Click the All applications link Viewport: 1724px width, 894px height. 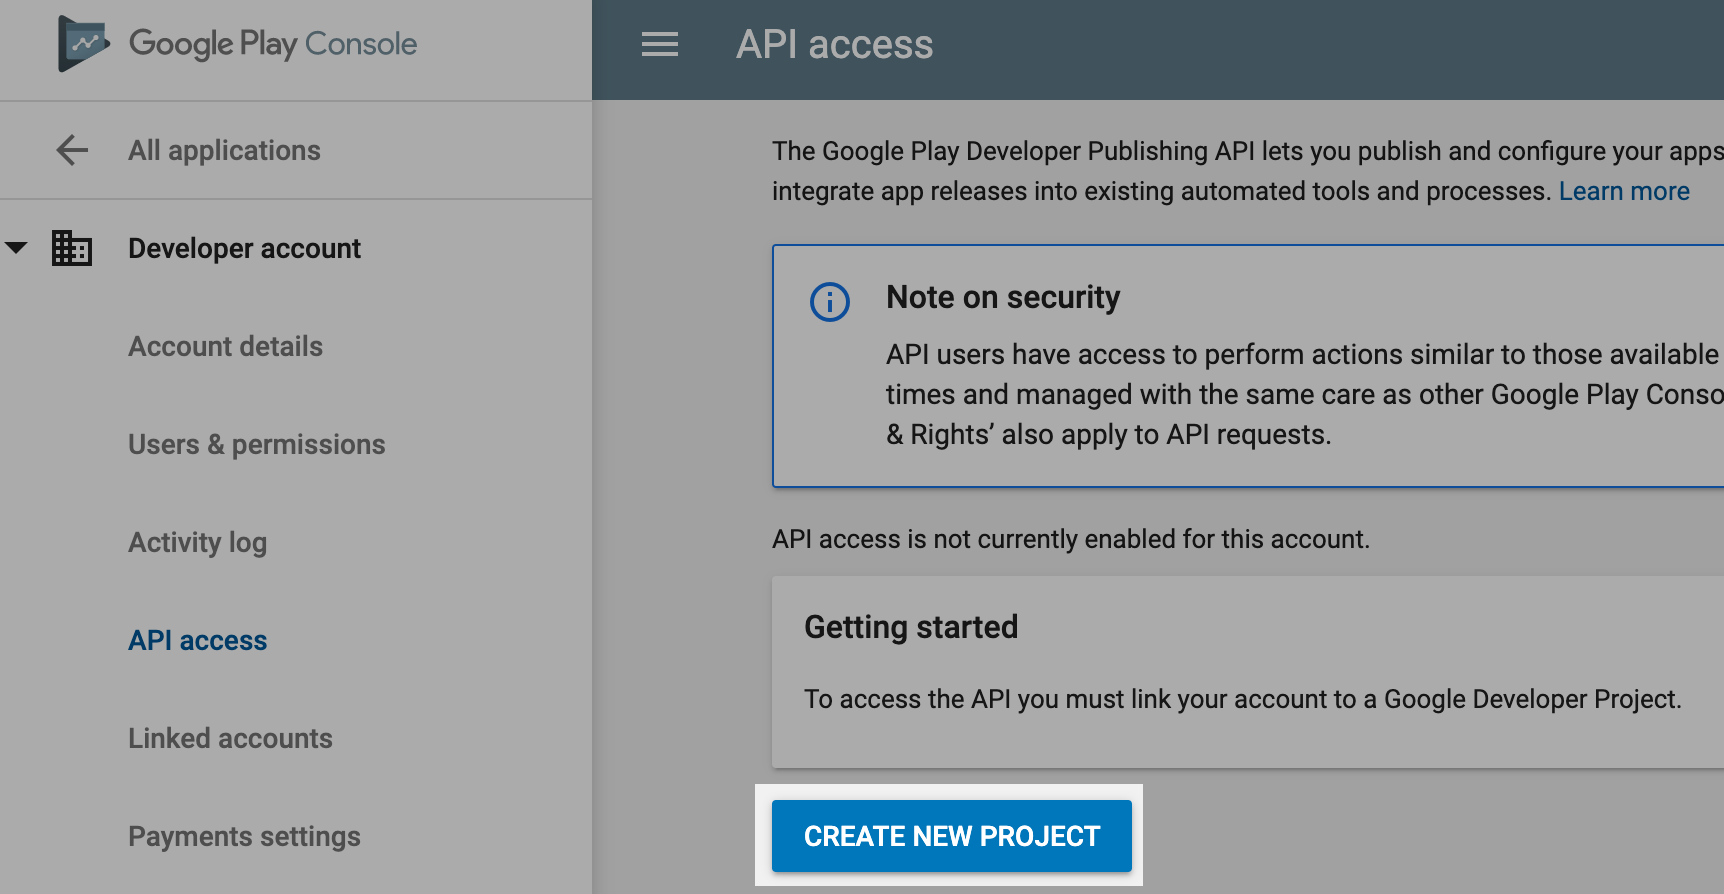(225, 150)
